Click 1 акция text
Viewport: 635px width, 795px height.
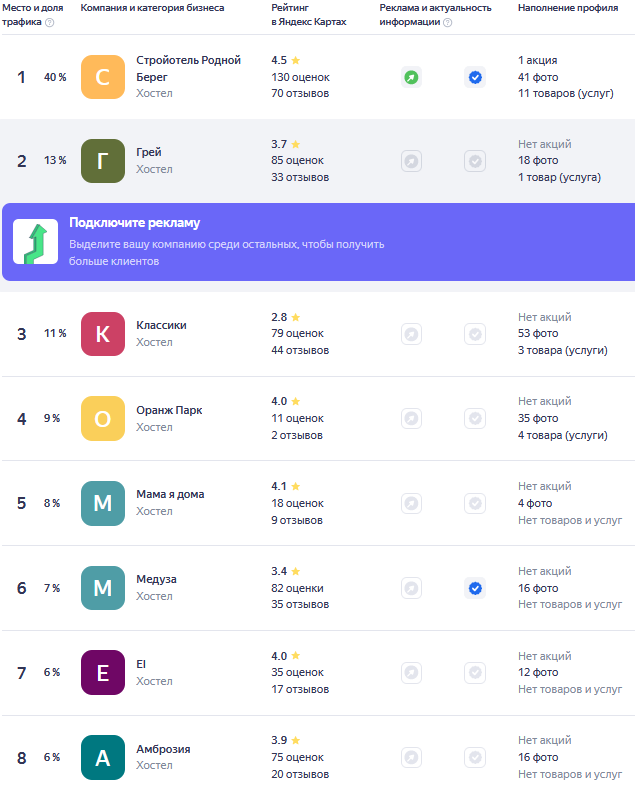click(x=538, y=60)
